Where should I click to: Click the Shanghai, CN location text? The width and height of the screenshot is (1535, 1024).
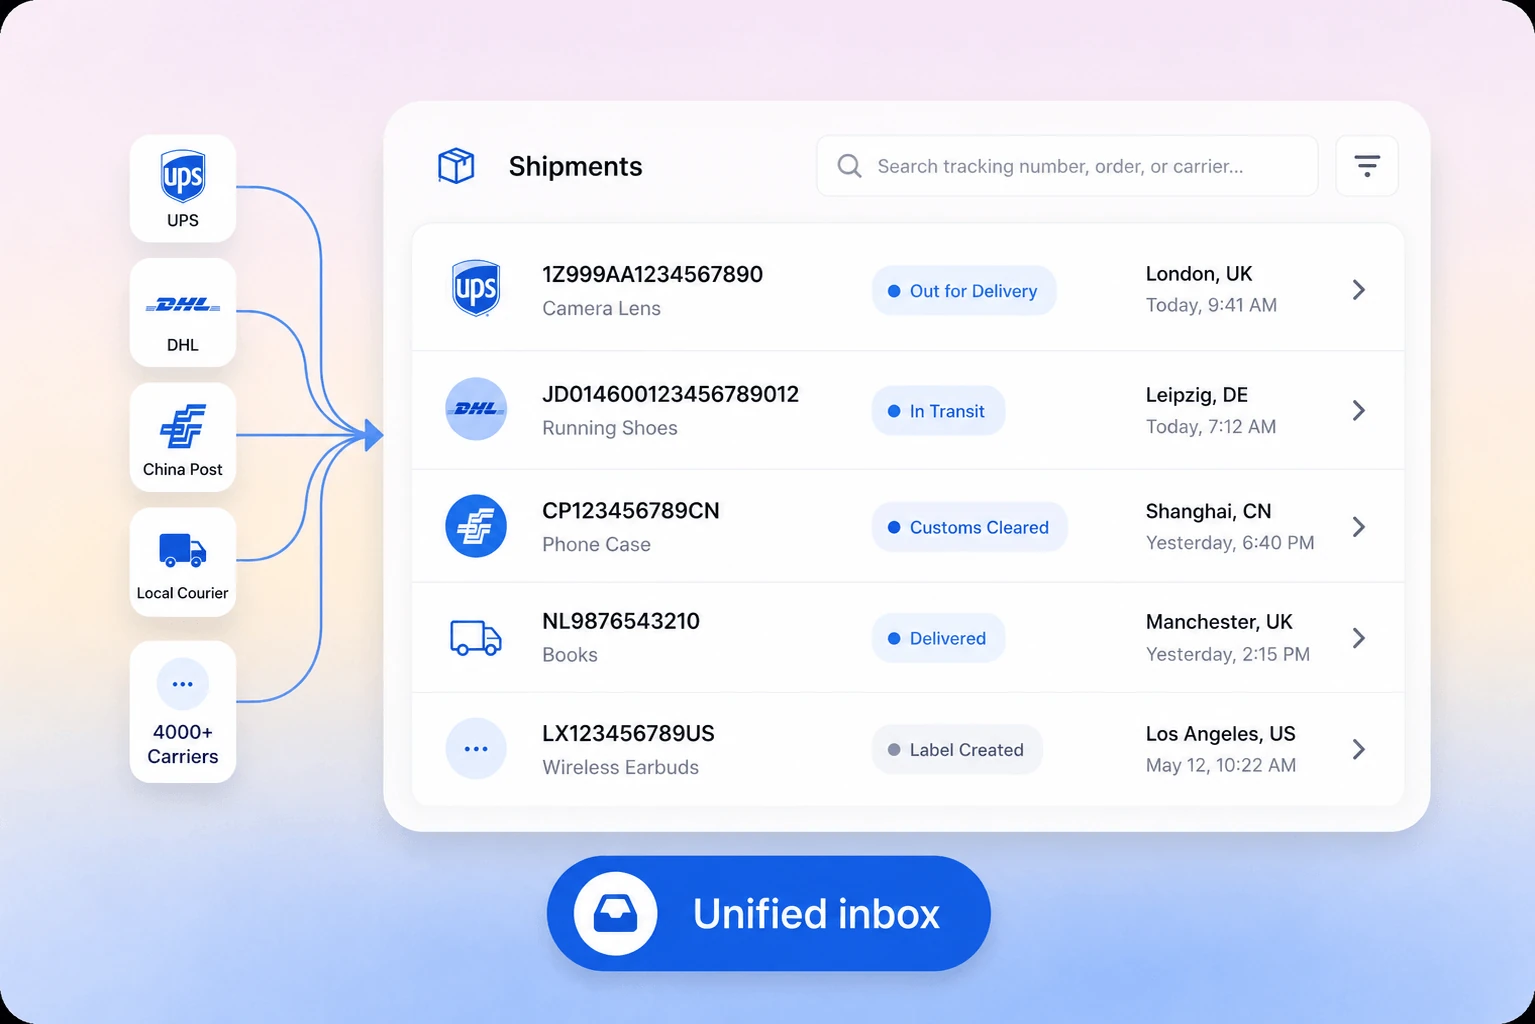1208,511
